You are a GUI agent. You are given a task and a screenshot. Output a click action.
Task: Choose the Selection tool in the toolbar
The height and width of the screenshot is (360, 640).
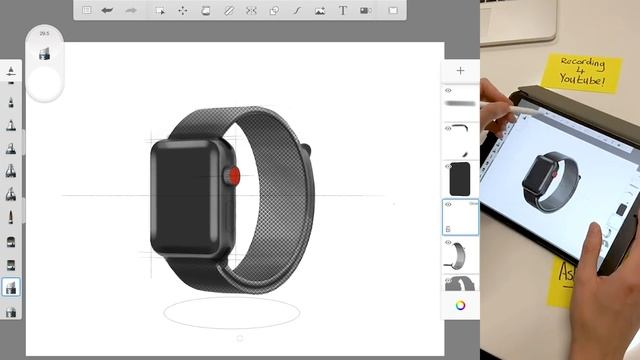pos(160,11)
